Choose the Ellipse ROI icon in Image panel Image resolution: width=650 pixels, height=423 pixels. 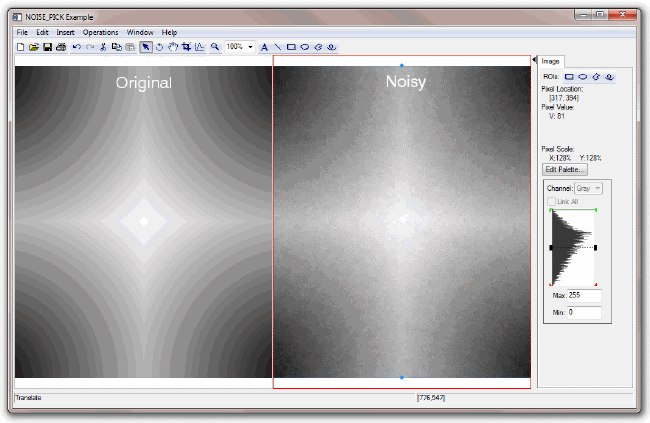pyautogui.click(x=583, y=77)
